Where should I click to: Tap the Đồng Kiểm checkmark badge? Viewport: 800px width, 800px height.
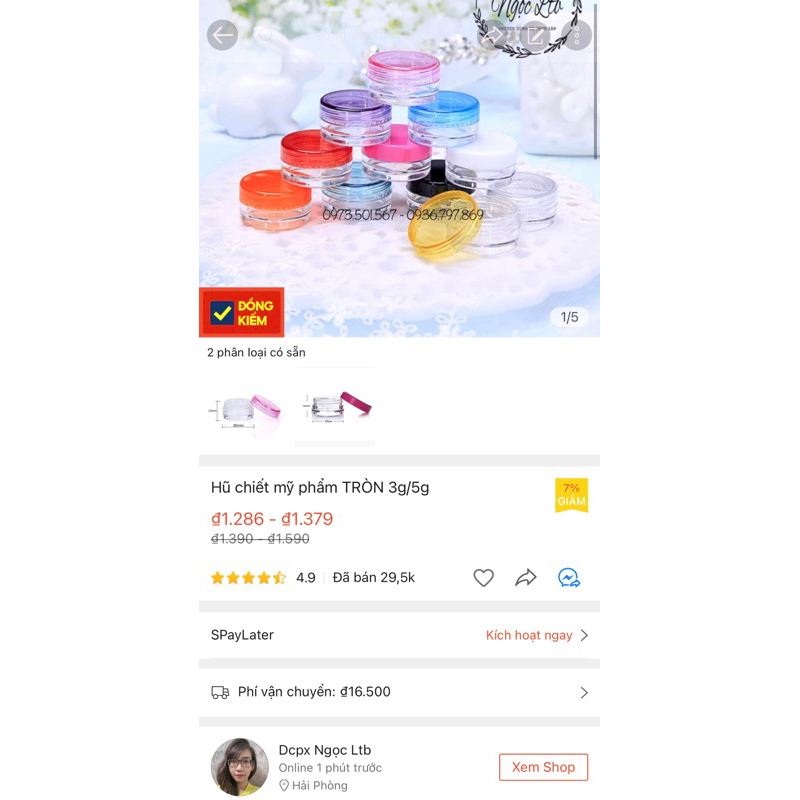[x=241, y=312]
